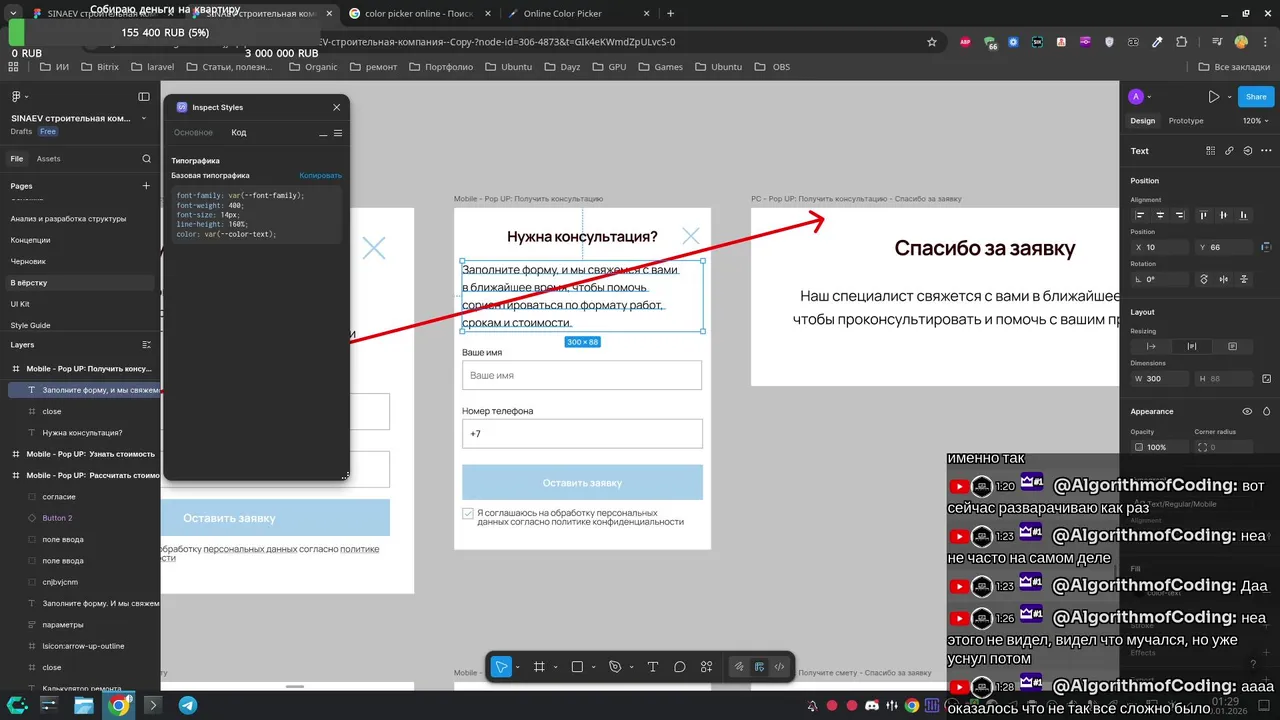The height and width of the screenshot is (720, 1280).
Task: Set resizing to auto width
Action: (1151, 346)
